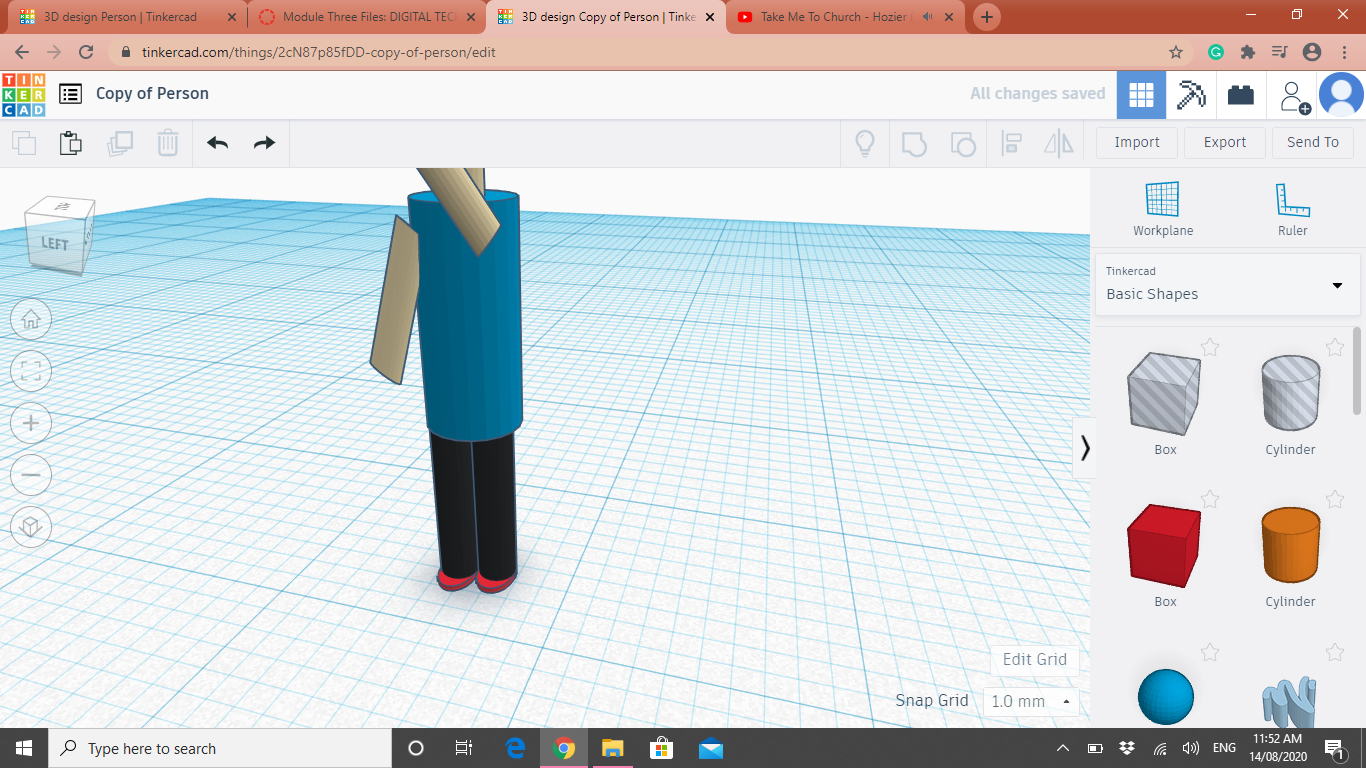Open the Mail app in taskbar
Viewport: 1366px width, 768px height.
pos(711,748)
